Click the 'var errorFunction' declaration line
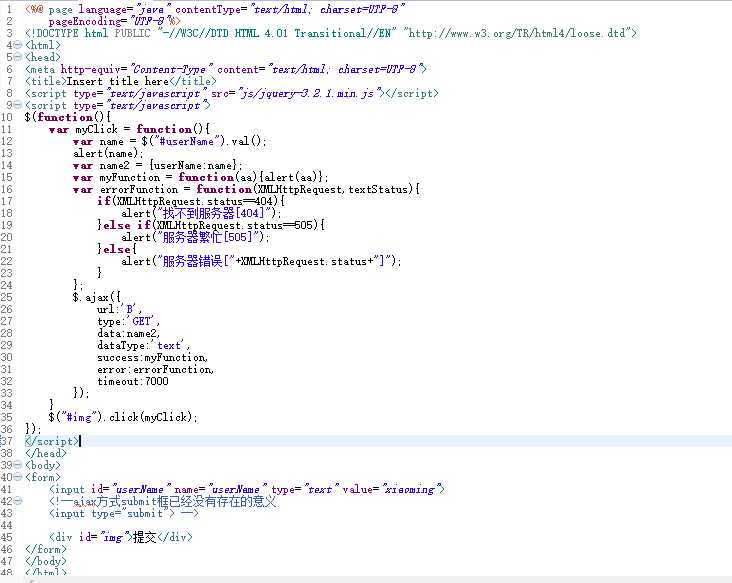732x583 pixels. [x=246, y=190]
